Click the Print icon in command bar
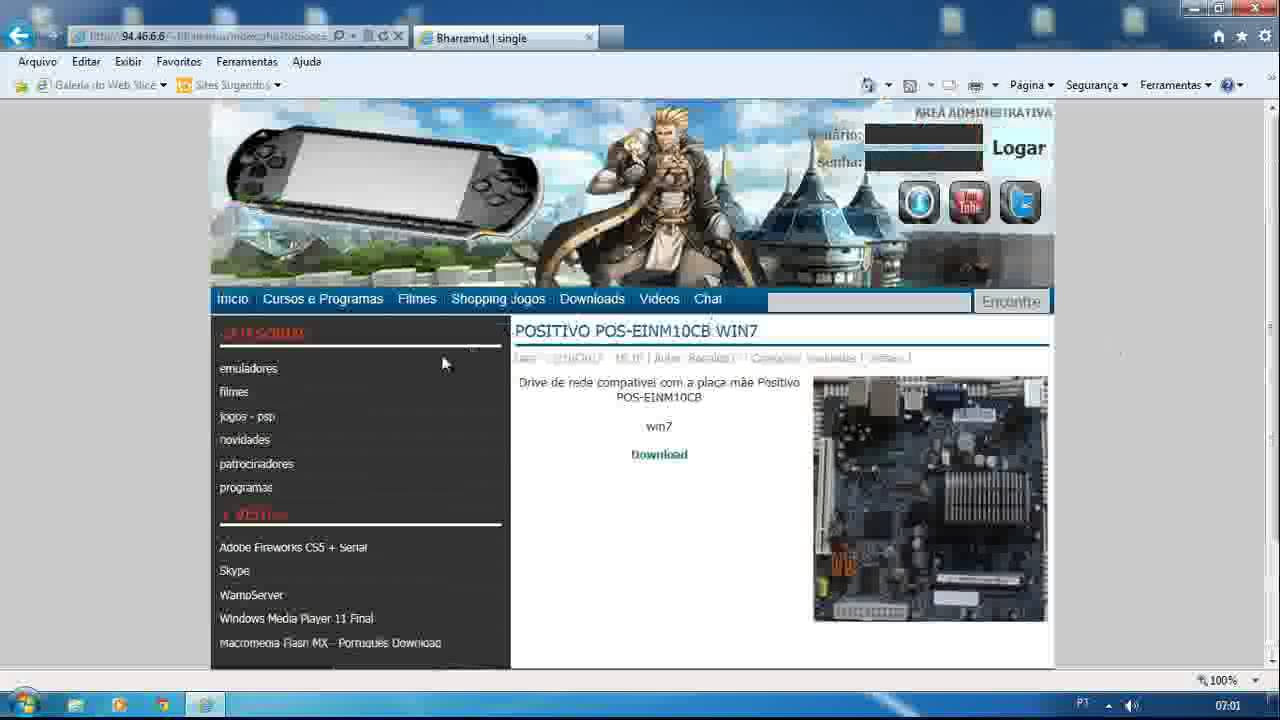 click(x=976, y=85)
